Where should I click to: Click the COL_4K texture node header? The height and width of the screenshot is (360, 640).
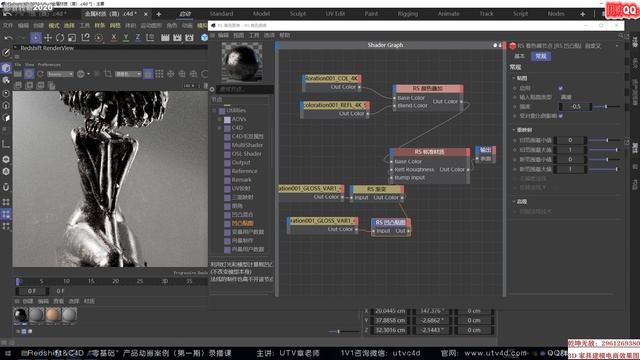point(331,78)
